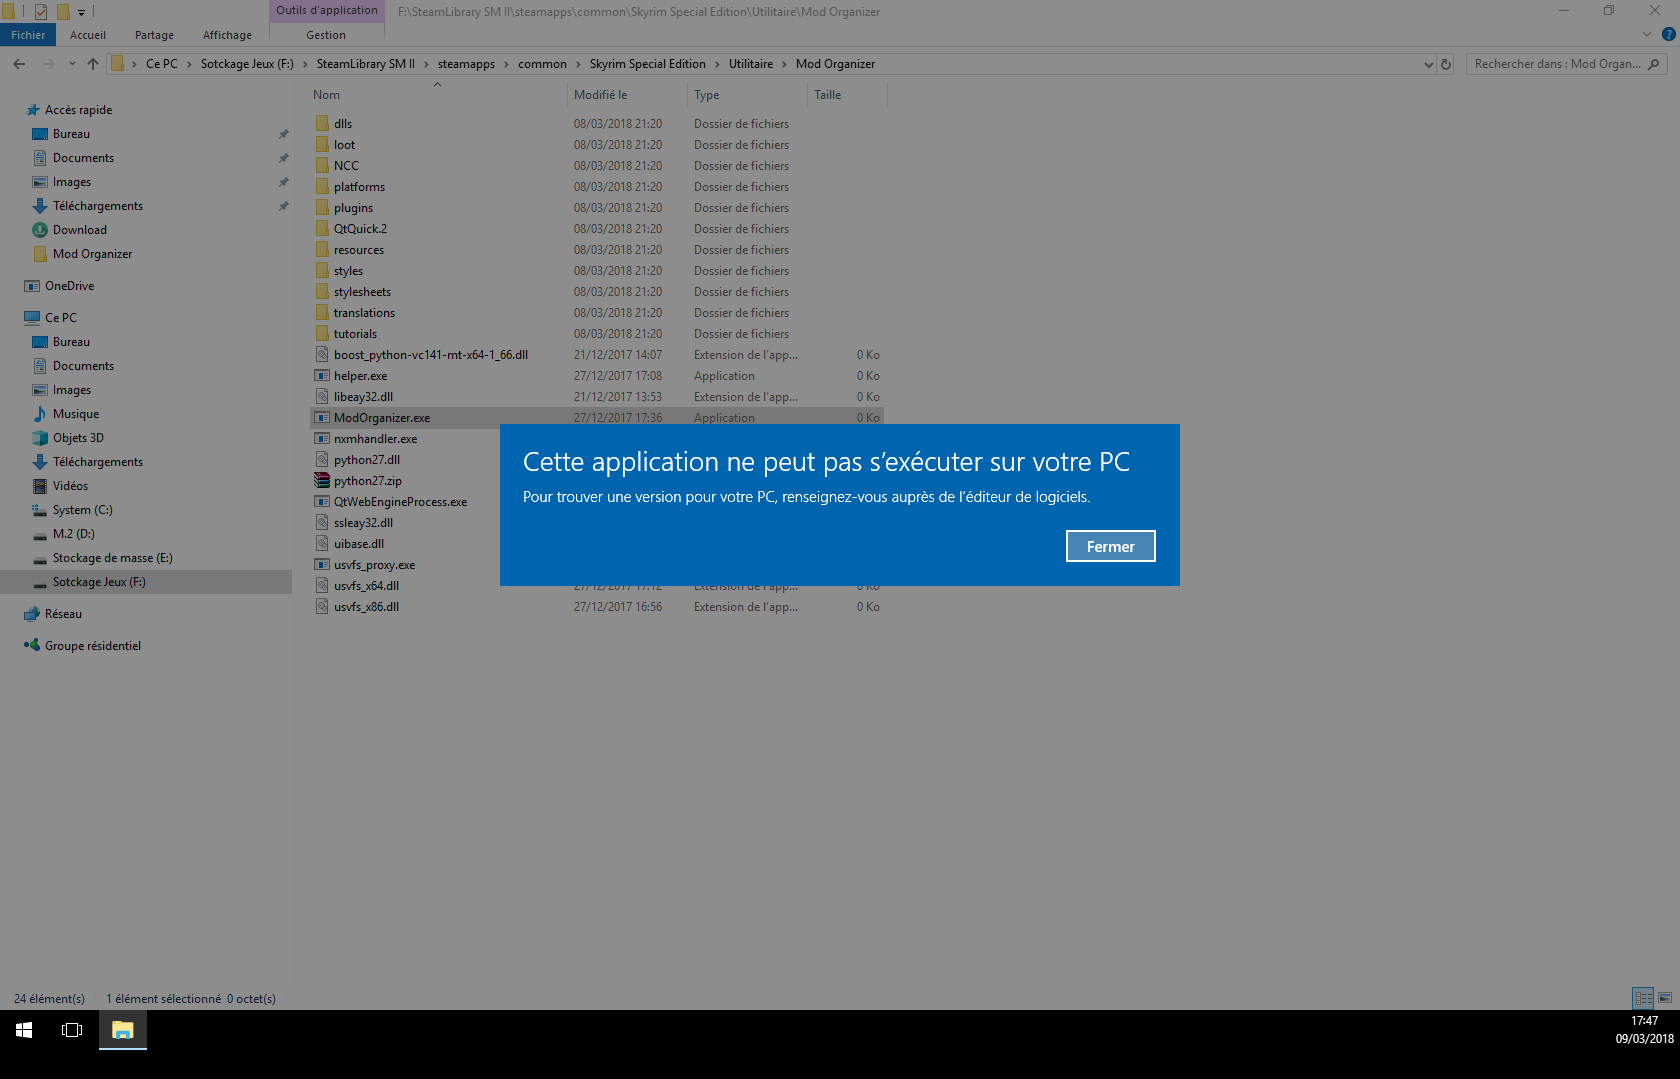Select the dlls folder icon
This screenshot has height=1079, width=1680.
click(322, 124)
